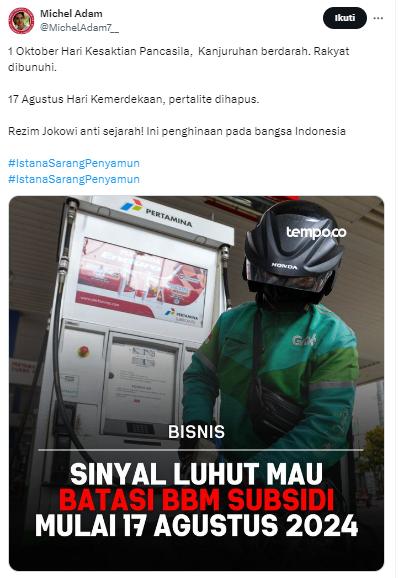The width and height of the screenshot is (417, 578).
Task: Open the Michel Adam display name link
Action: (x=71, y=14)
